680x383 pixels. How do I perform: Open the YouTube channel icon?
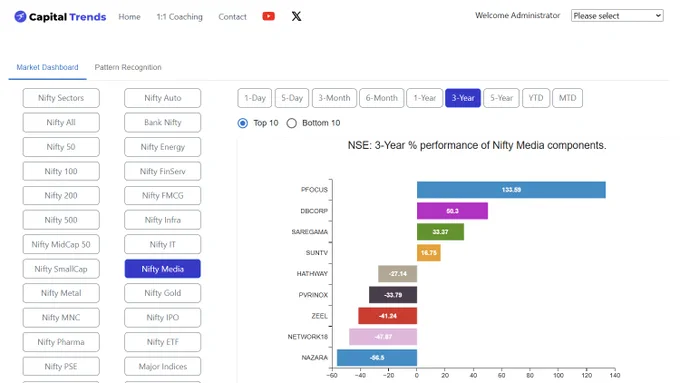tap(268, 16)
